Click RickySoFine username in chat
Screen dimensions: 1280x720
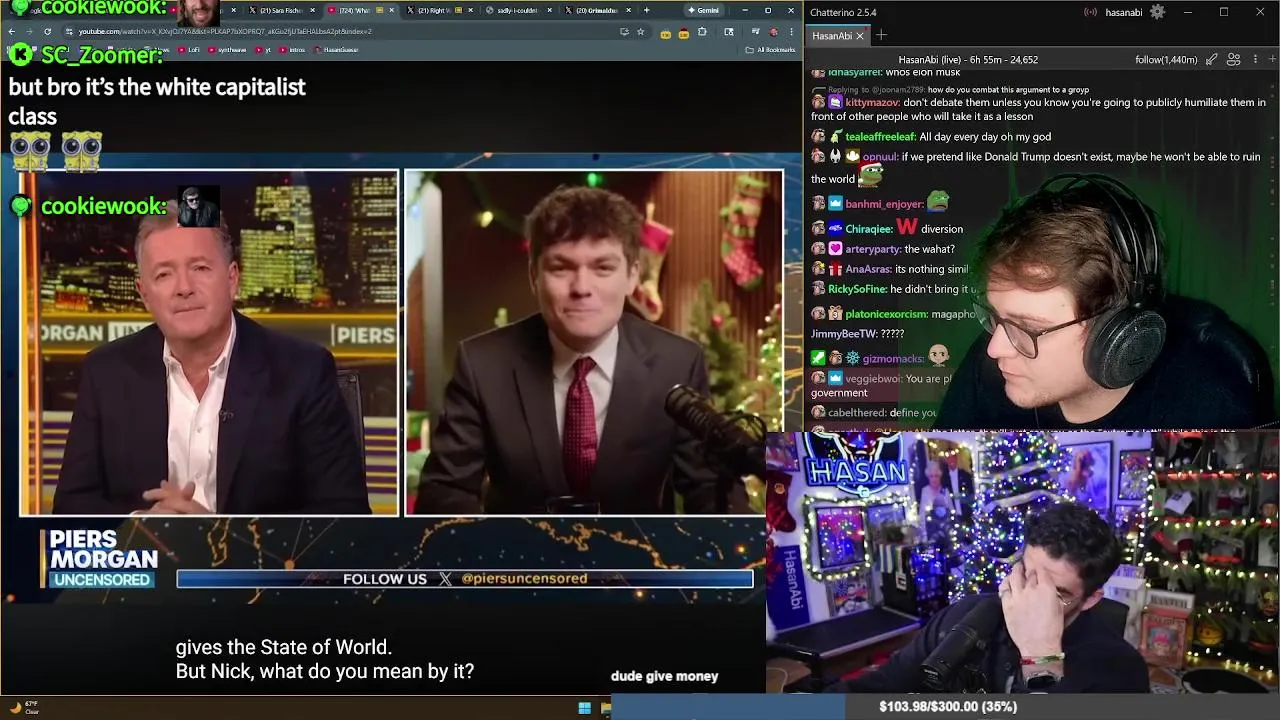pos(857,289)
